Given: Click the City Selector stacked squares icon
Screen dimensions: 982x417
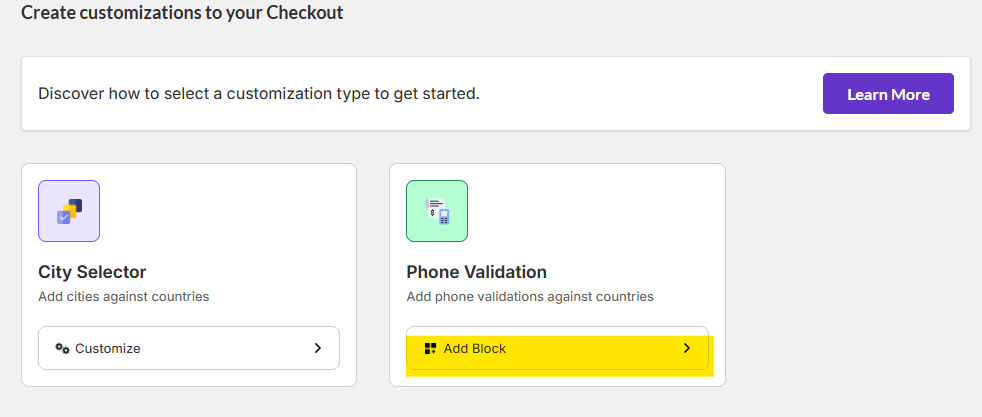Looking at the screenshot, I should pyautogui.click(x=69, y=211).
